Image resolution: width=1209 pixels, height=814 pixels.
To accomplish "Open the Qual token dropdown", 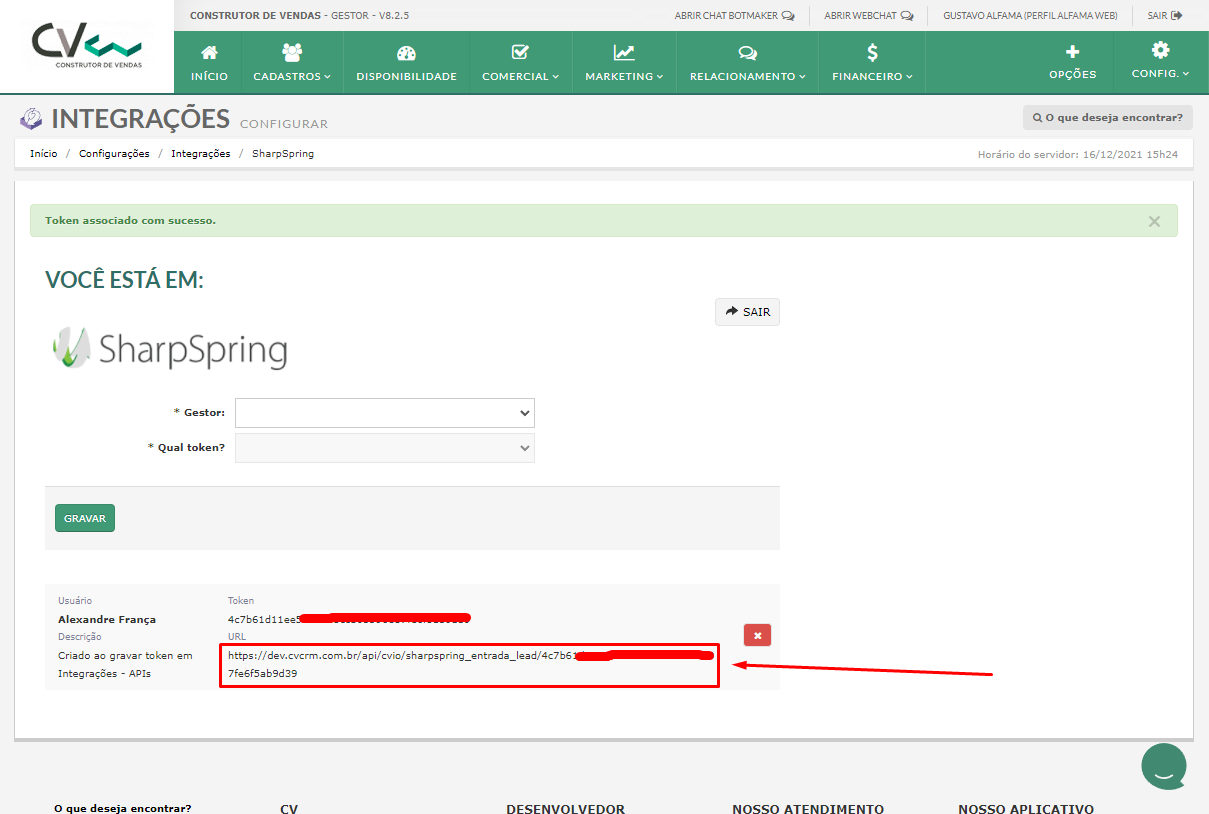I will pos(385,448).
